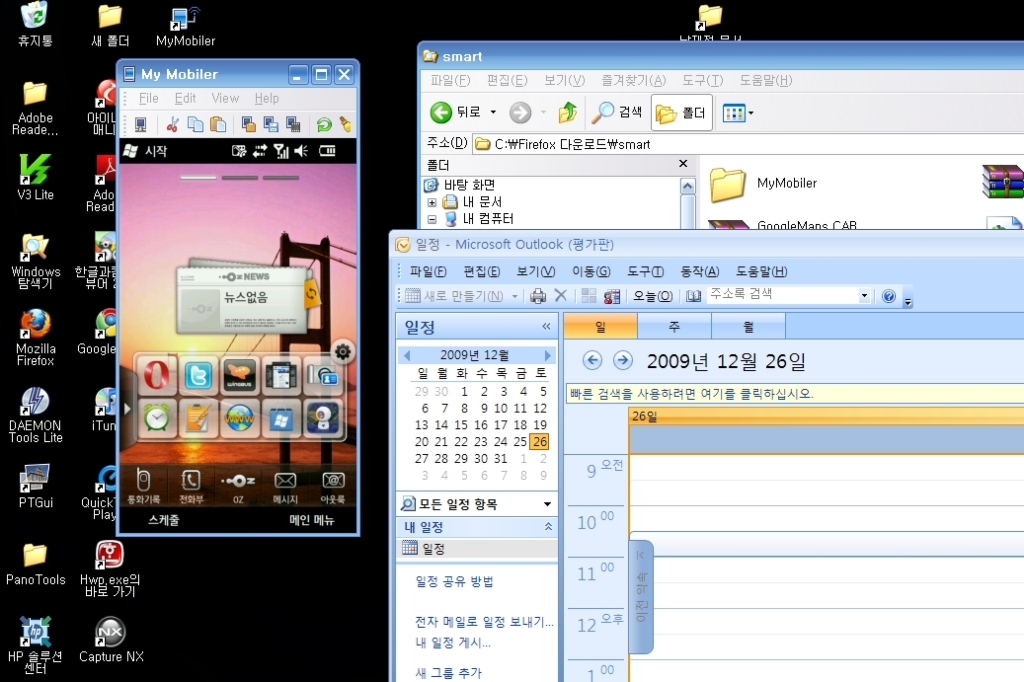Click the 빠른 검색 quick search field

coord(795,394)
